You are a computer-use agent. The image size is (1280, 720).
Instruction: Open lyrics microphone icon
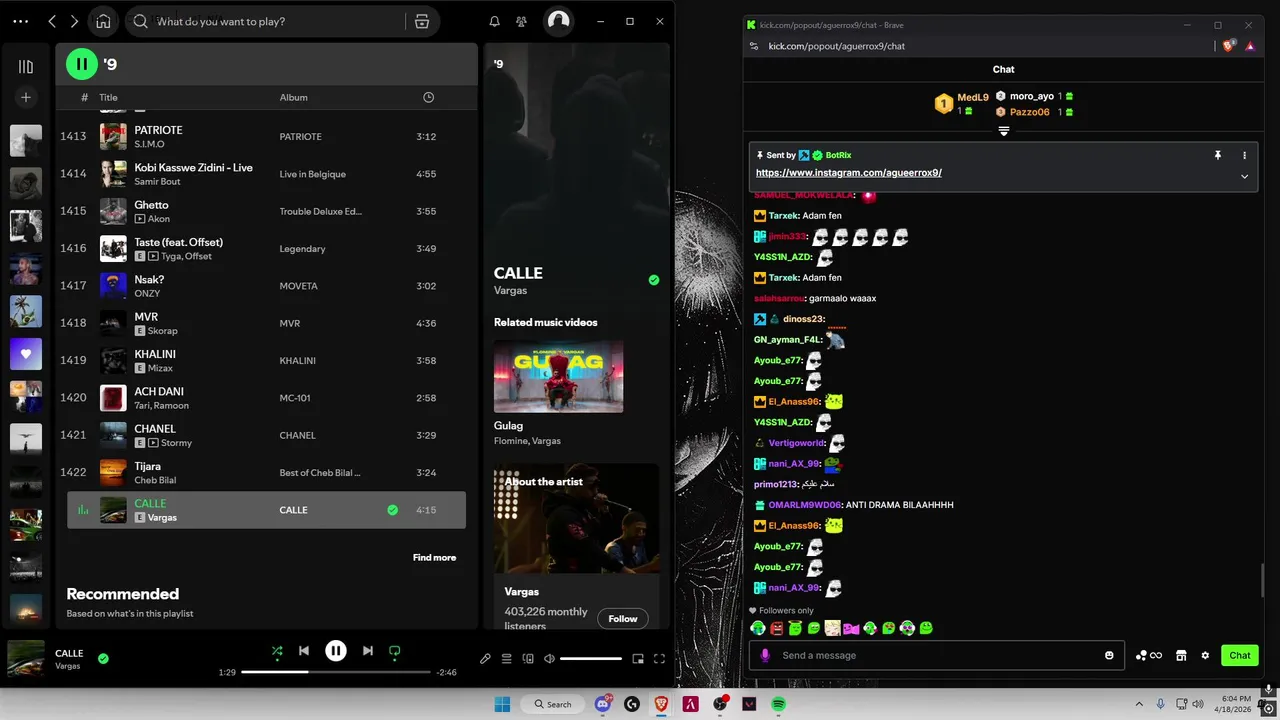[x=485, y=658]
